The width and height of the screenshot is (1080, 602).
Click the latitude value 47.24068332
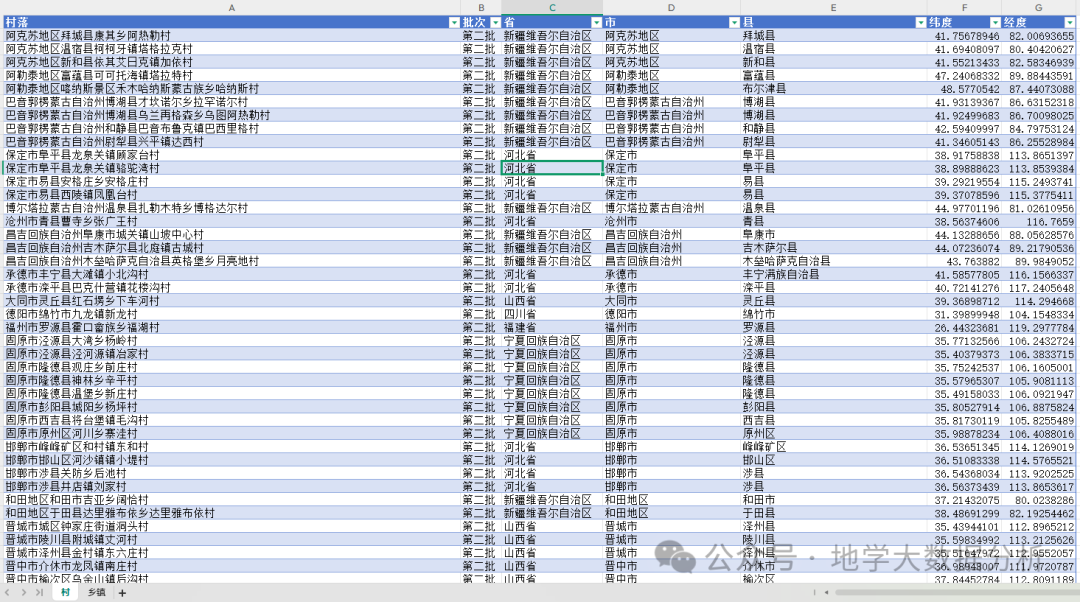964,76
